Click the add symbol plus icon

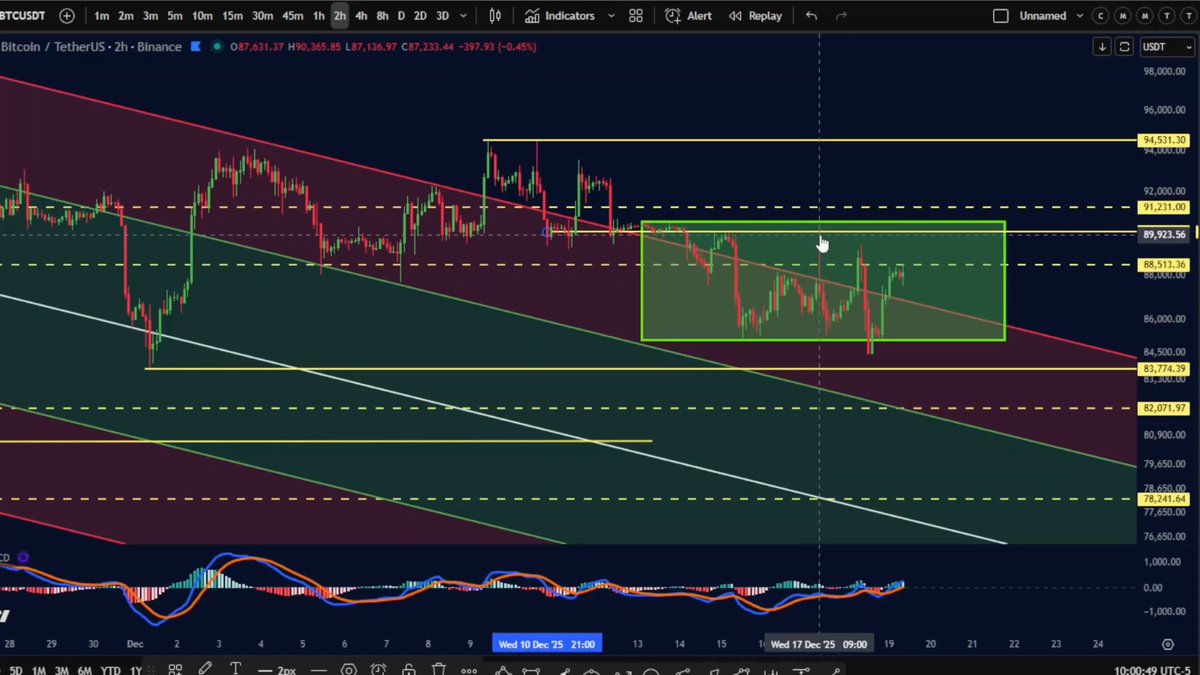click(x=66, y=16)
